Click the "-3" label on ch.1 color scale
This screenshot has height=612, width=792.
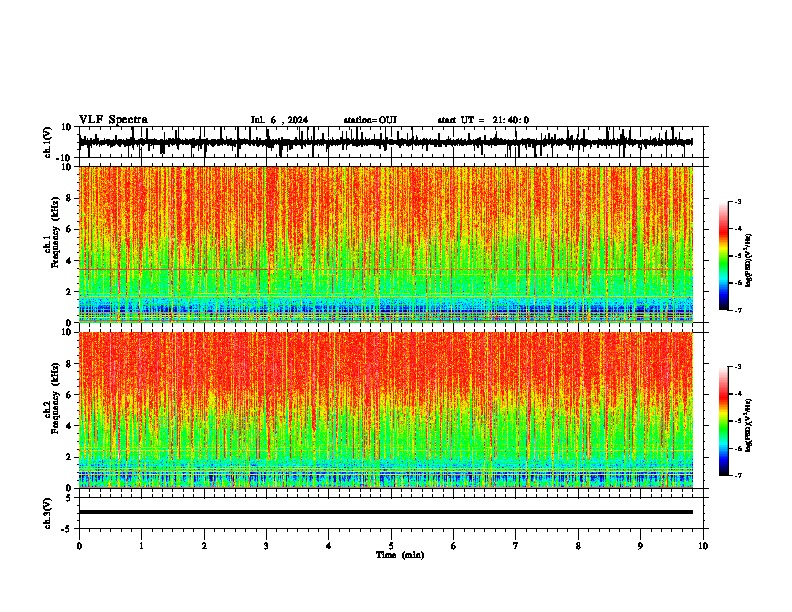[x=737, y=201]
